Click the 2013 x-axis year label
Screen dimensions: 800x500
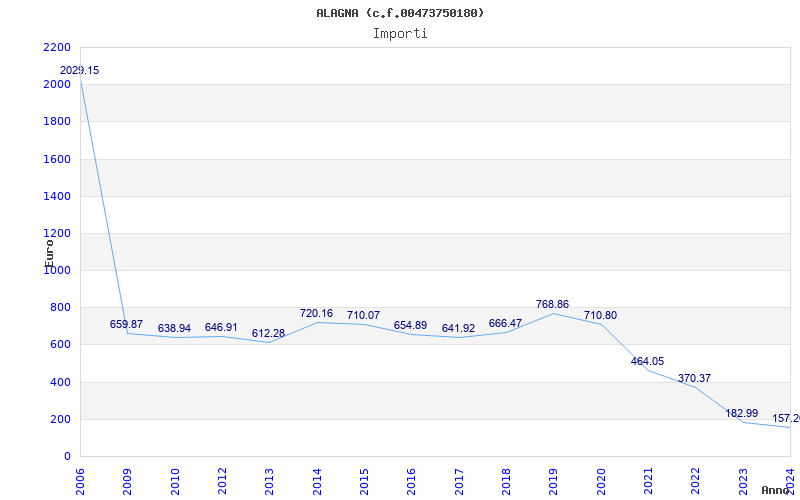(x=269, y=482)
